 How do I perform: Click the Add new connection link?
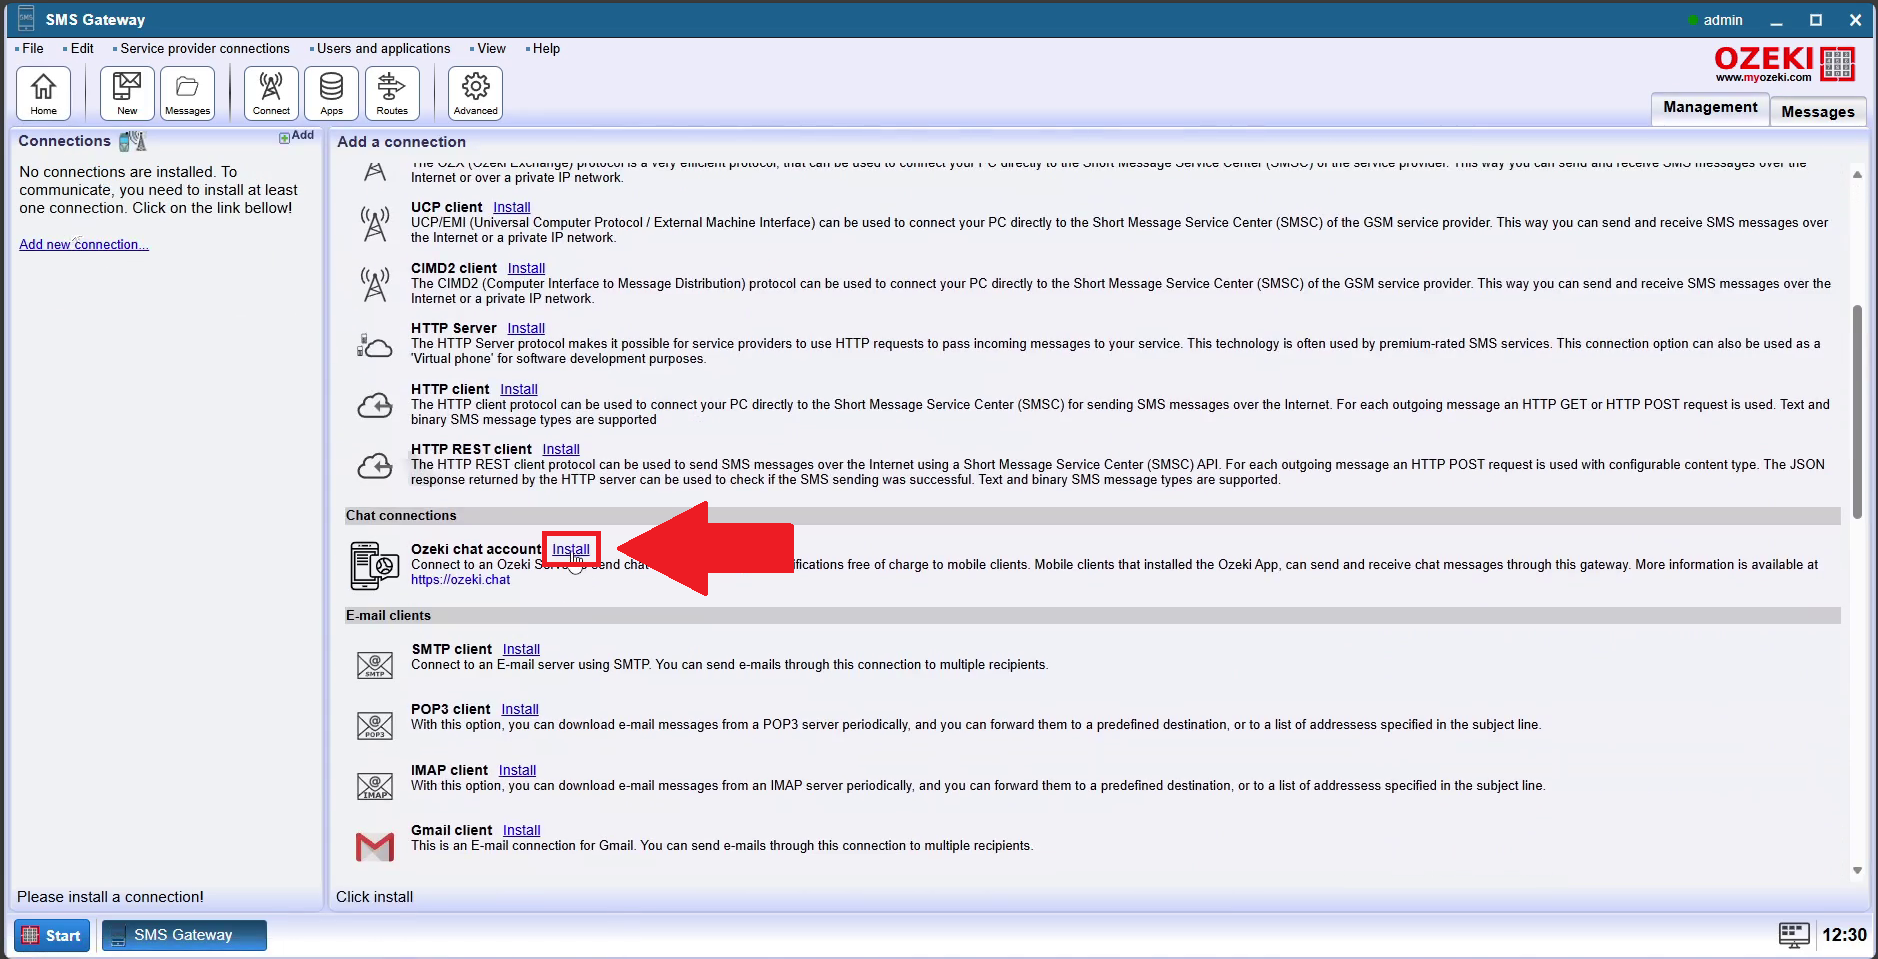coord(84,244)
